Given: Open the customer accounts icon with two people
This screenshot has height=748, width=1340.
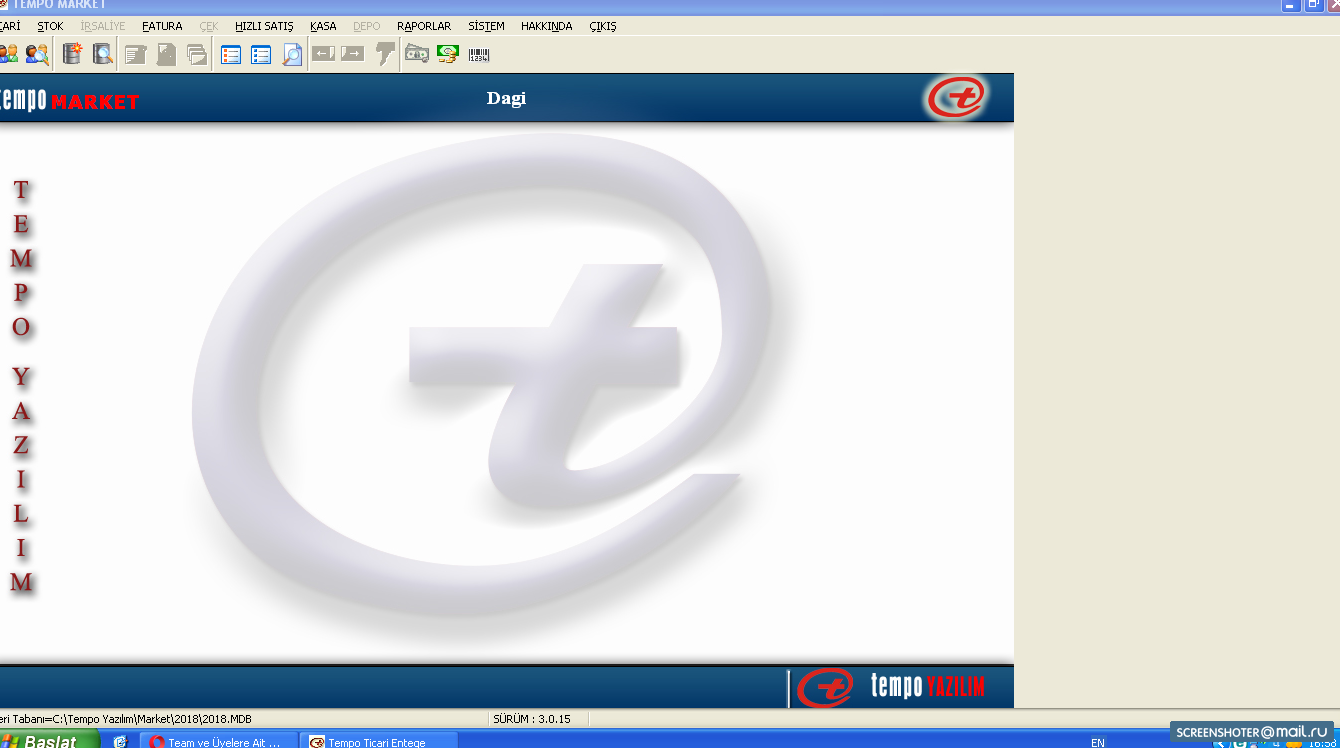Looking at the screenshot, I should (8, 54).
